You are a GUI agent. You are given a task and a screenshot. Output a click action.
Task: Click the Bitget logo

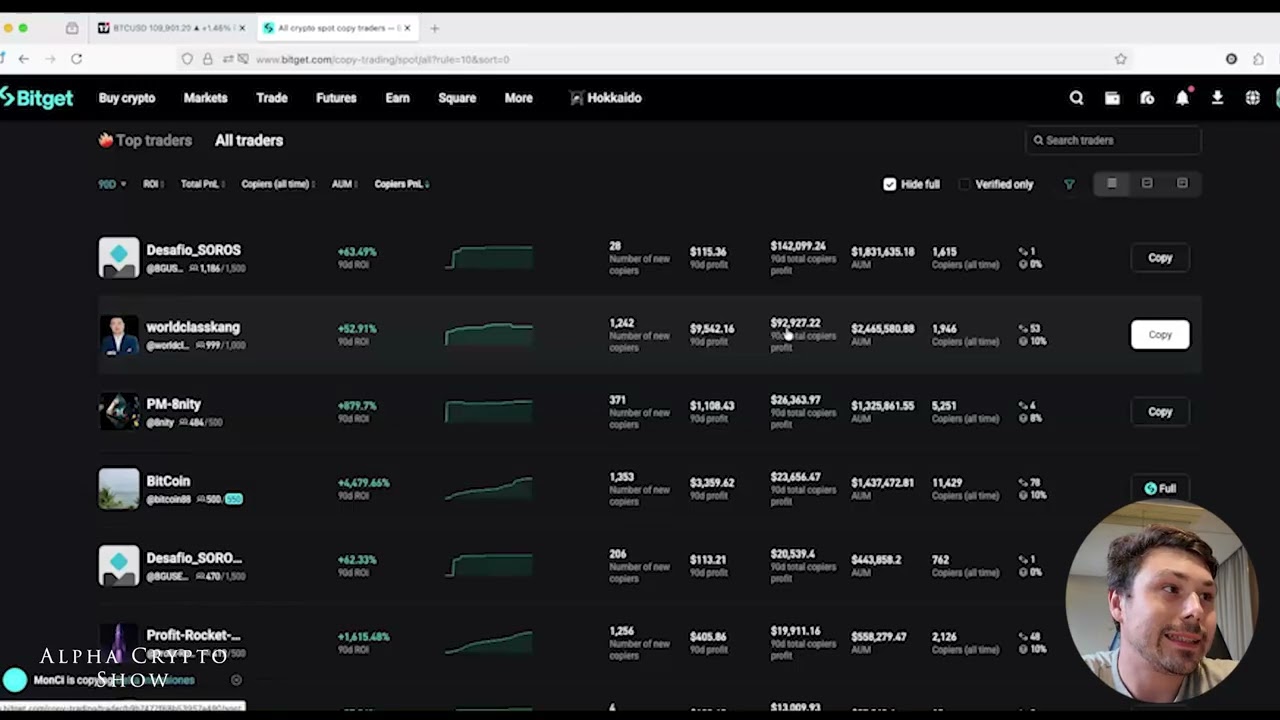click(37, 98)
